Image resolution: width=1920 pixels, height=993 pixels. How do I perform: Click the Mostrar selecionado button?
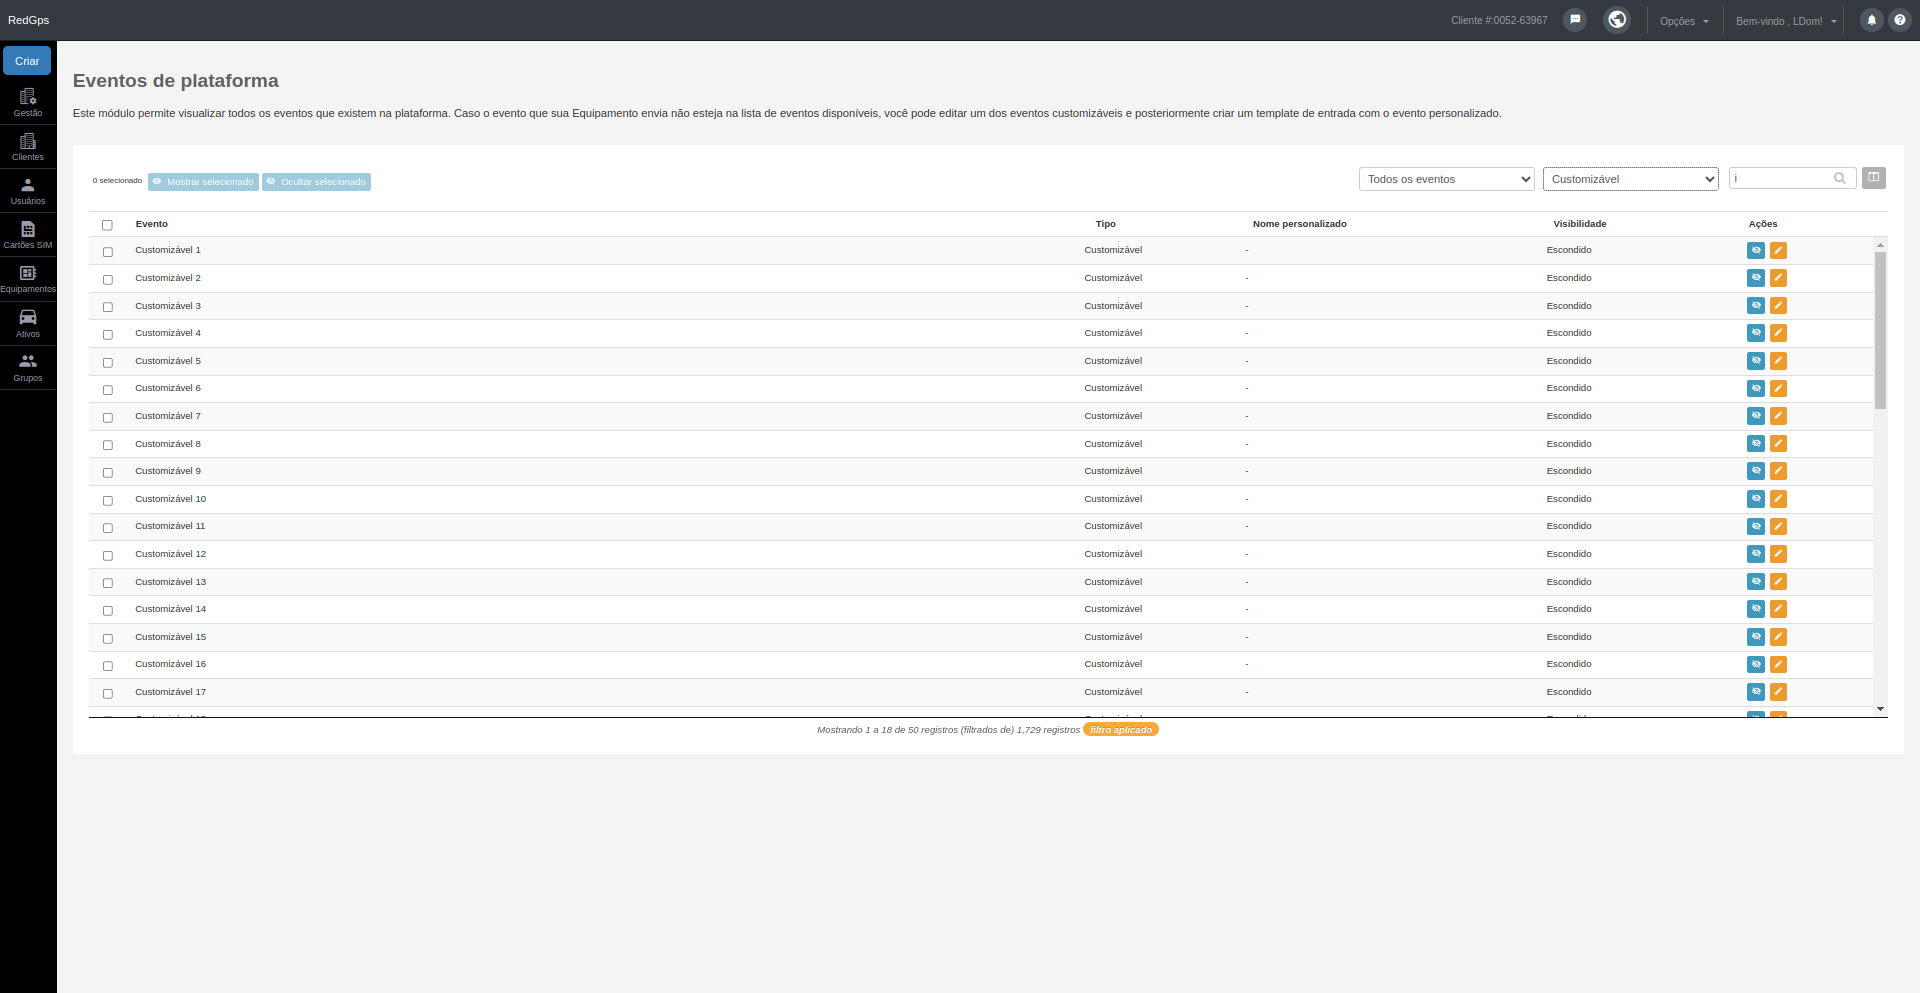[203, 182]
